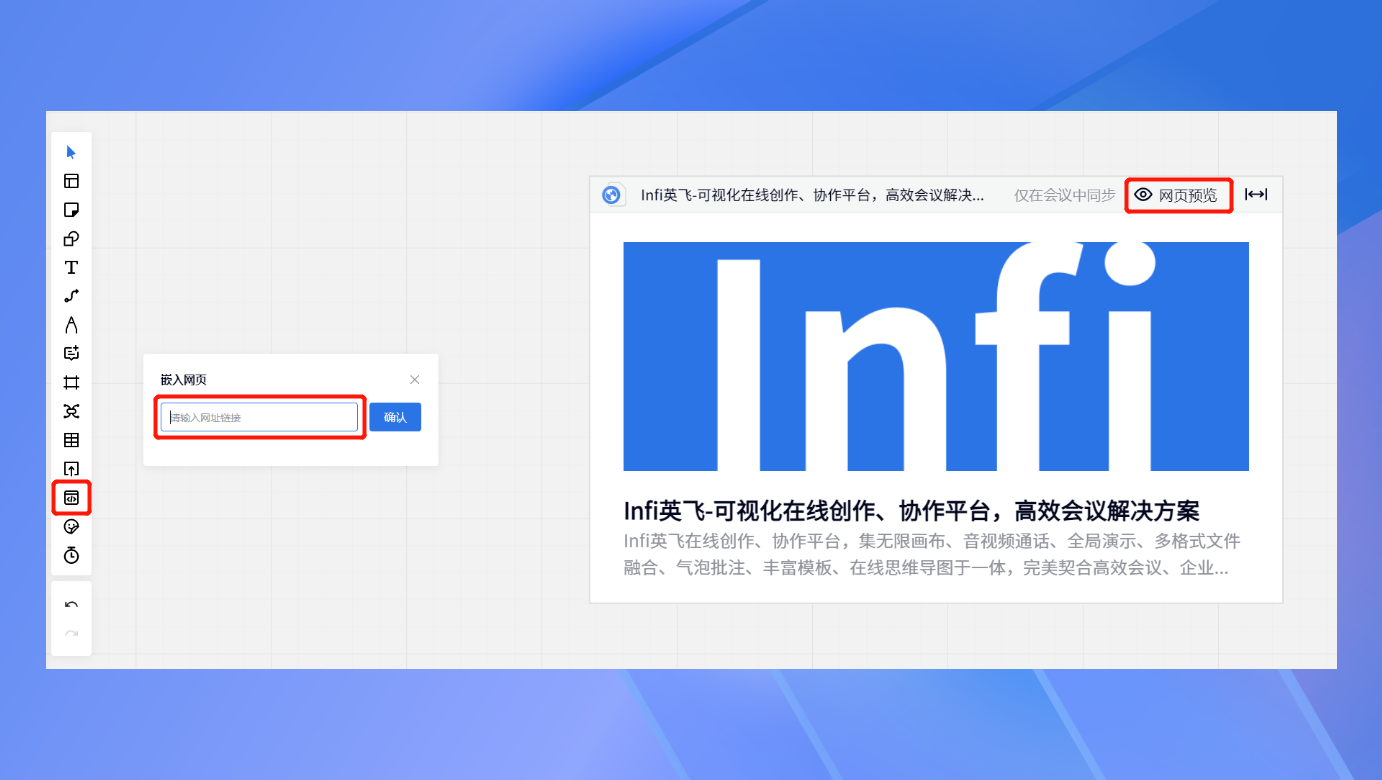The width and height of the screenshot is (1382, 780).
Task: Click the globe icon on embedded card
Action: (x=612, y=195)
